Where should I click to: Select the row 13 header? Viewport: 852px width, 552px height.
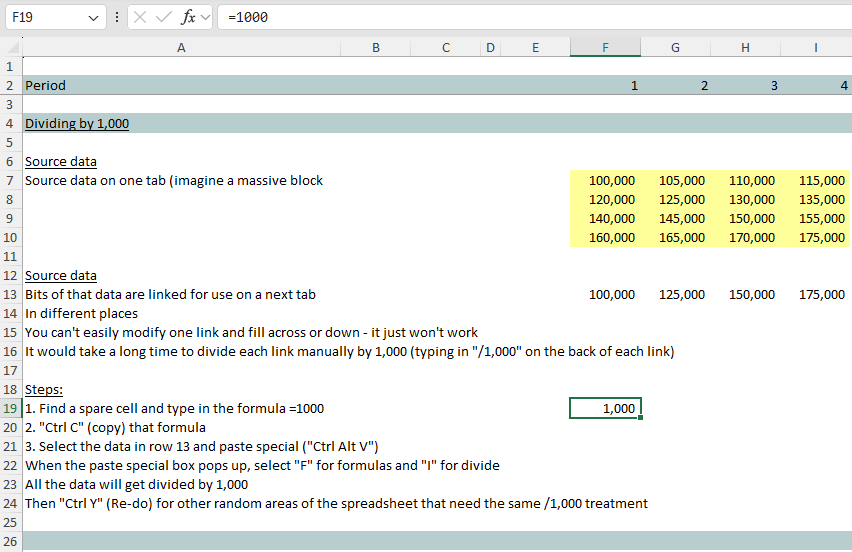click(10, 295)
